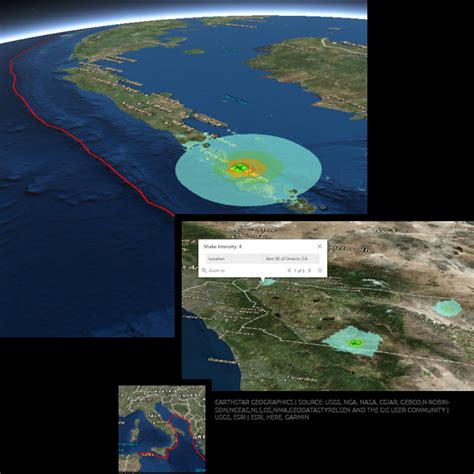Click the Location field label in popup
The height and width of the screenshot is (474, 474).
point(217,259)
